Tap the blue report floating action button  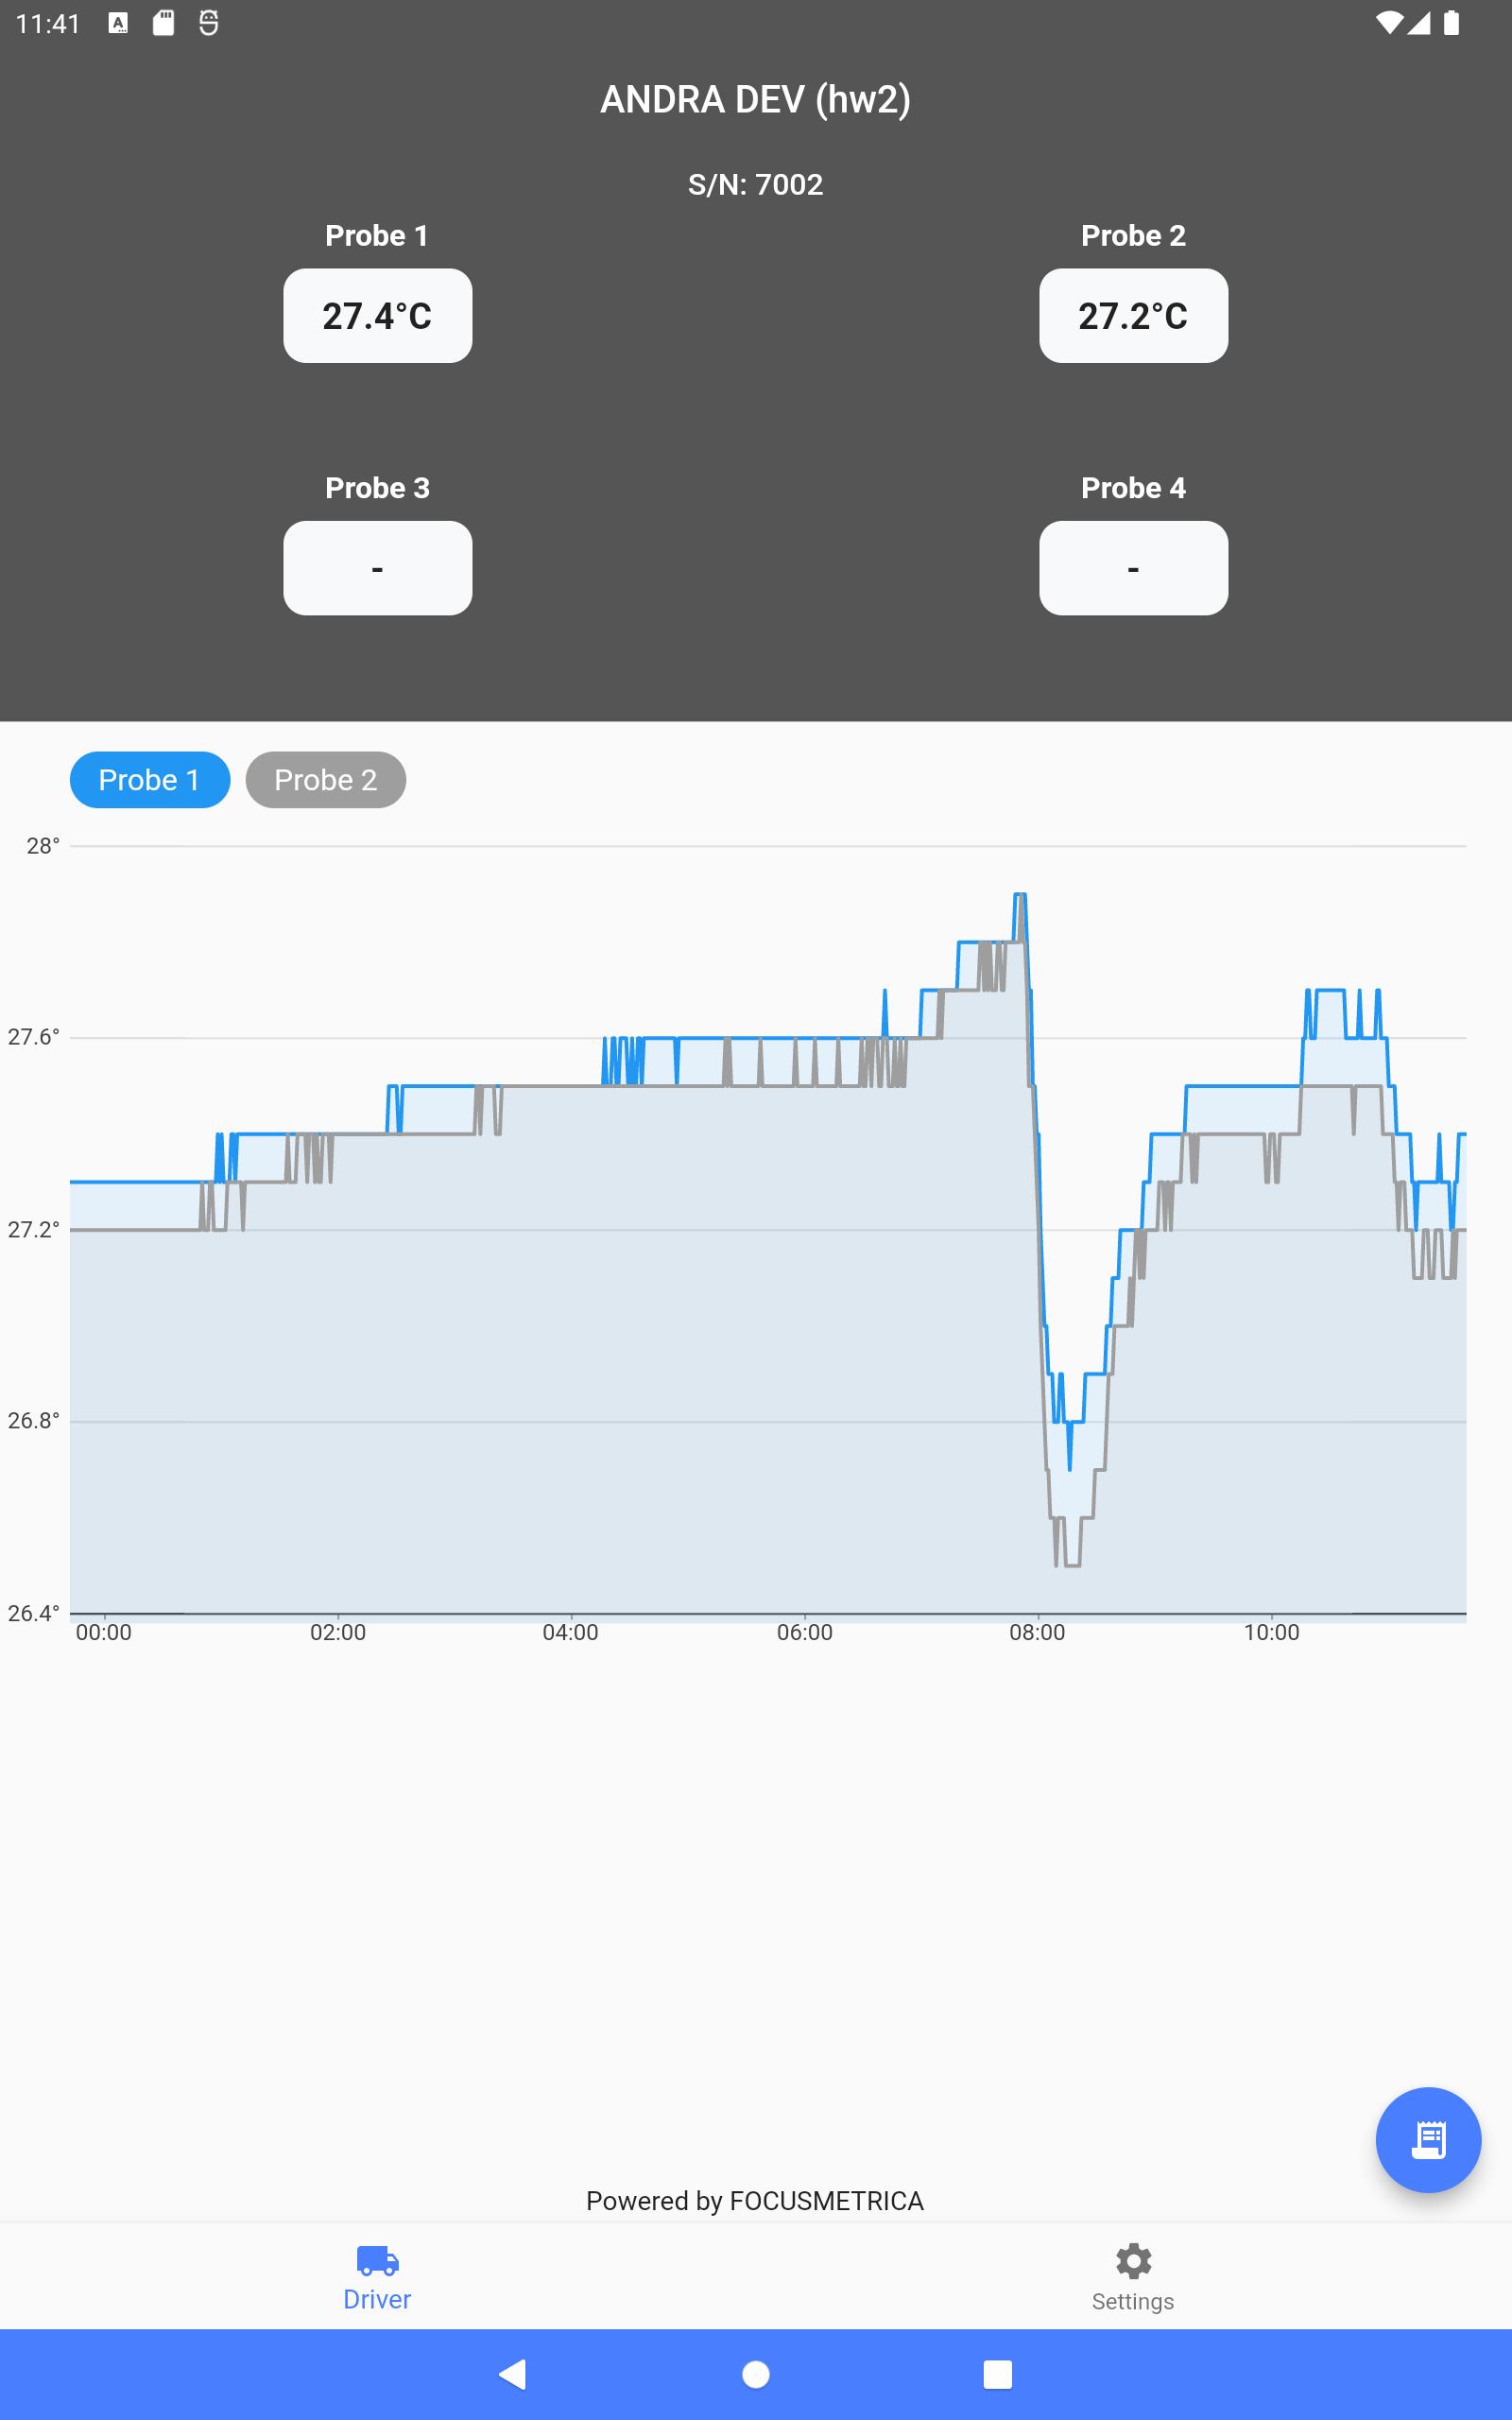[1428, 2140]
